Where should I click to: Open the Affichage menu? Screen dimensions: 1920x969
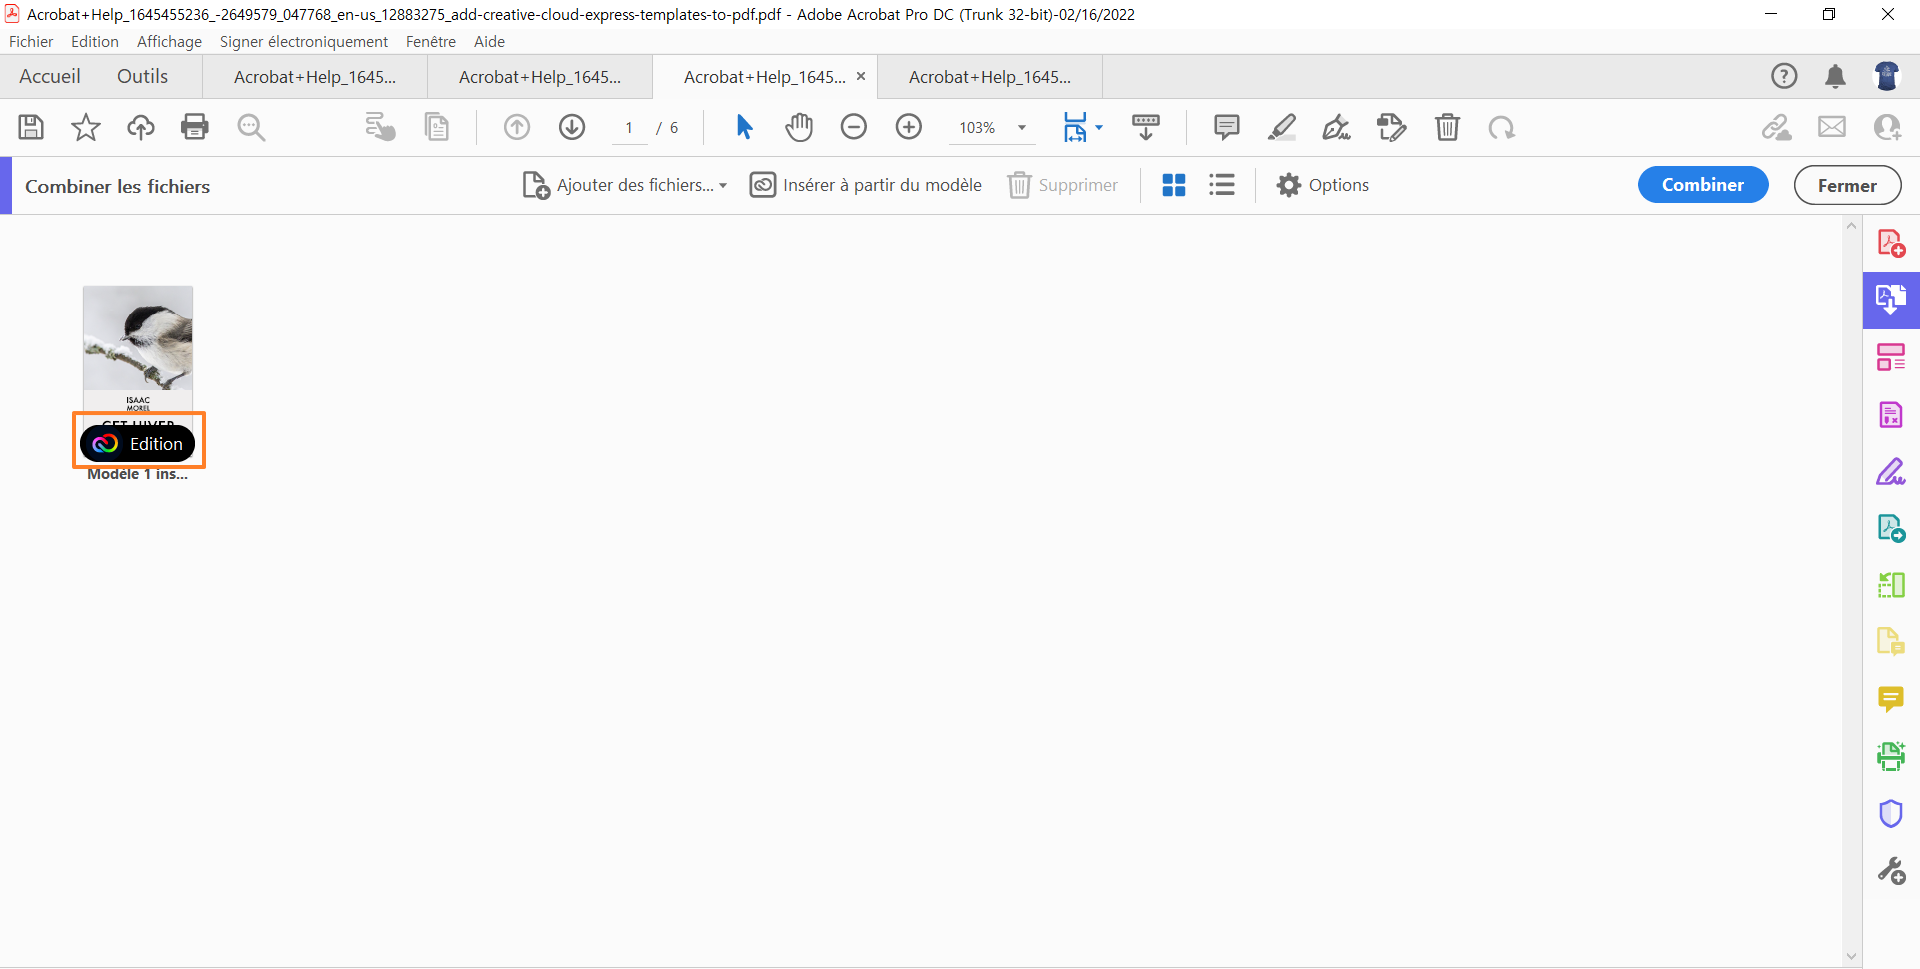coord(169,41)
